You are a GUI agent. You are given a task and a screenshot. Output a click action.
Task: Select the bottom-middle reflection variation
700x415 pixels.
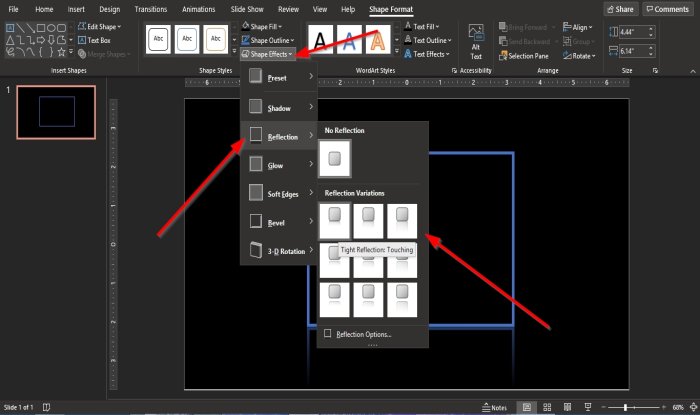tap(368, 299)
